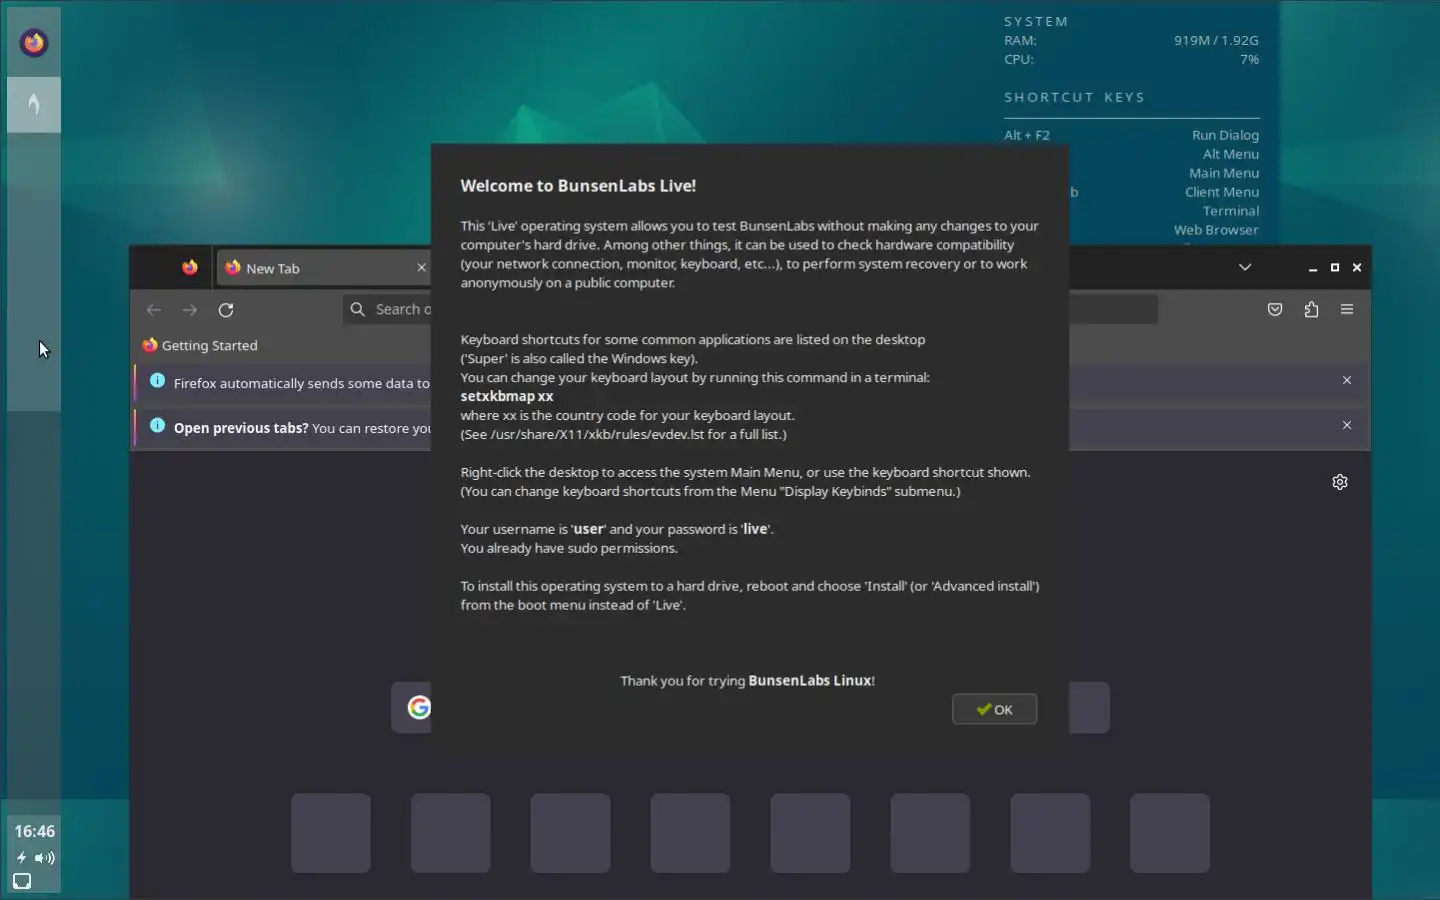Click the 'Terminal' shortcut label on desktop
The height and width of the screenshot is (900, 1440).
point(1231,211)
